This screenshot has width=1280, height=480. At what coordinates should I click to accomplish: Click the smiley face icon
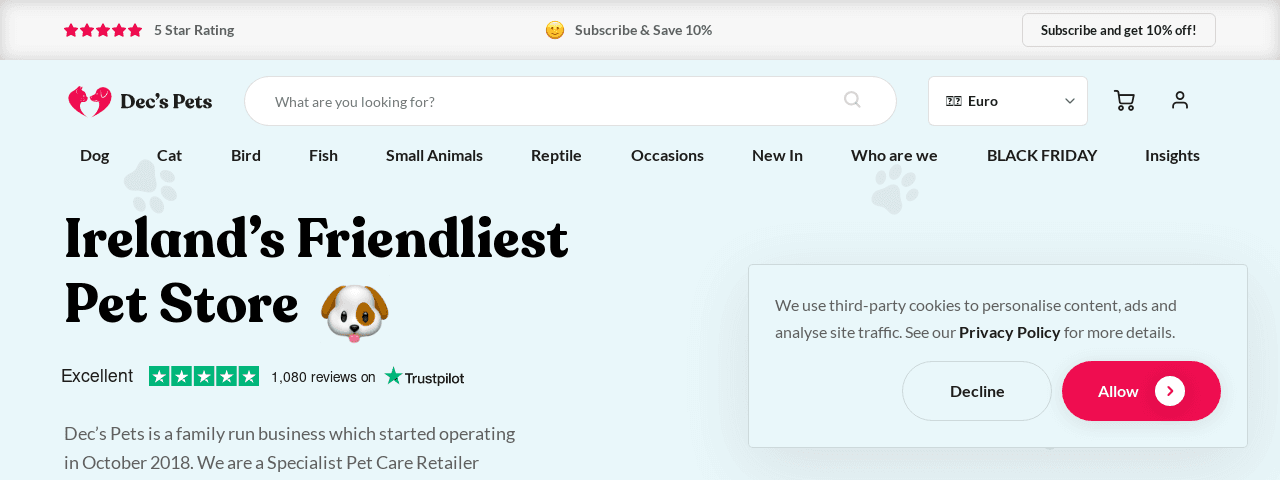coord(555,30)
